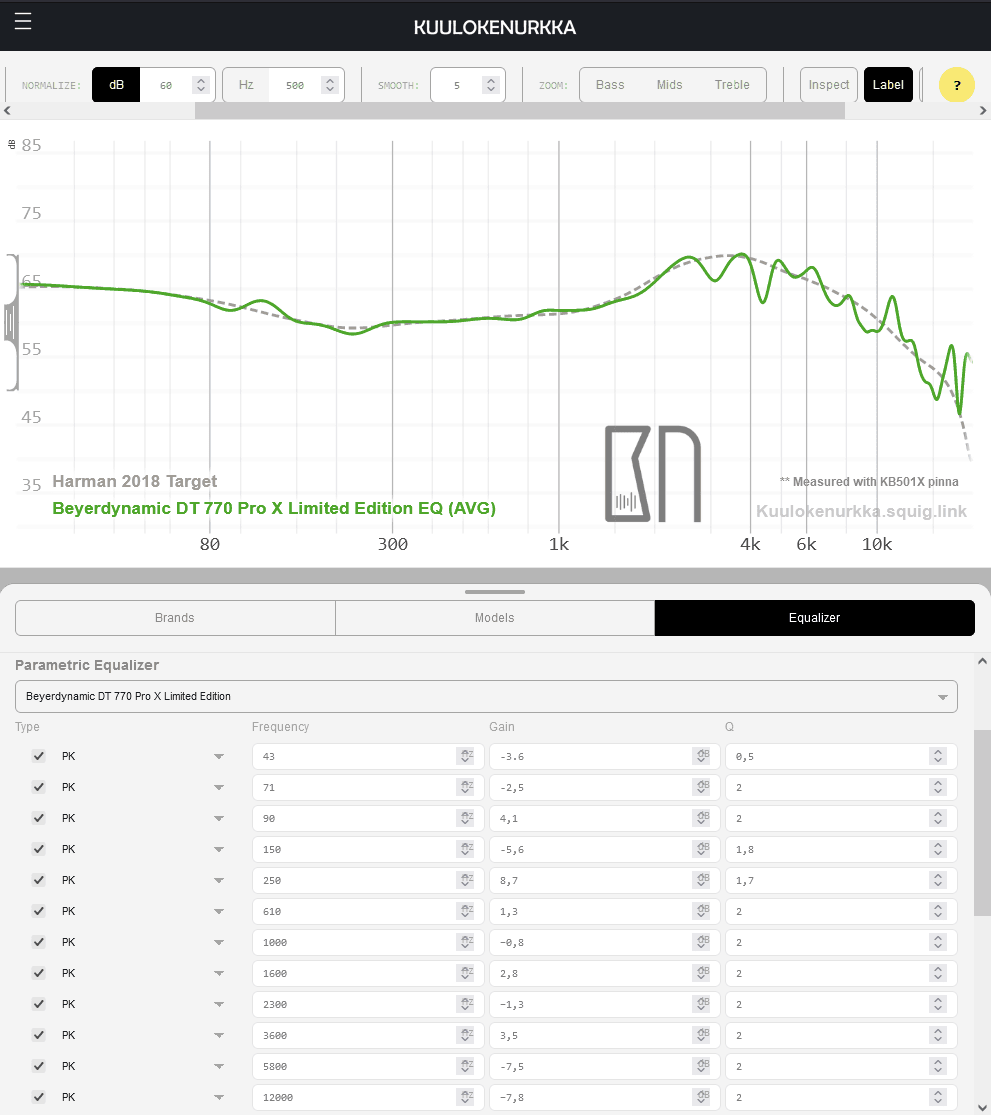Click the left vertical scale handle
This screenshot has width=991, height=1115.
pos(11,322)
